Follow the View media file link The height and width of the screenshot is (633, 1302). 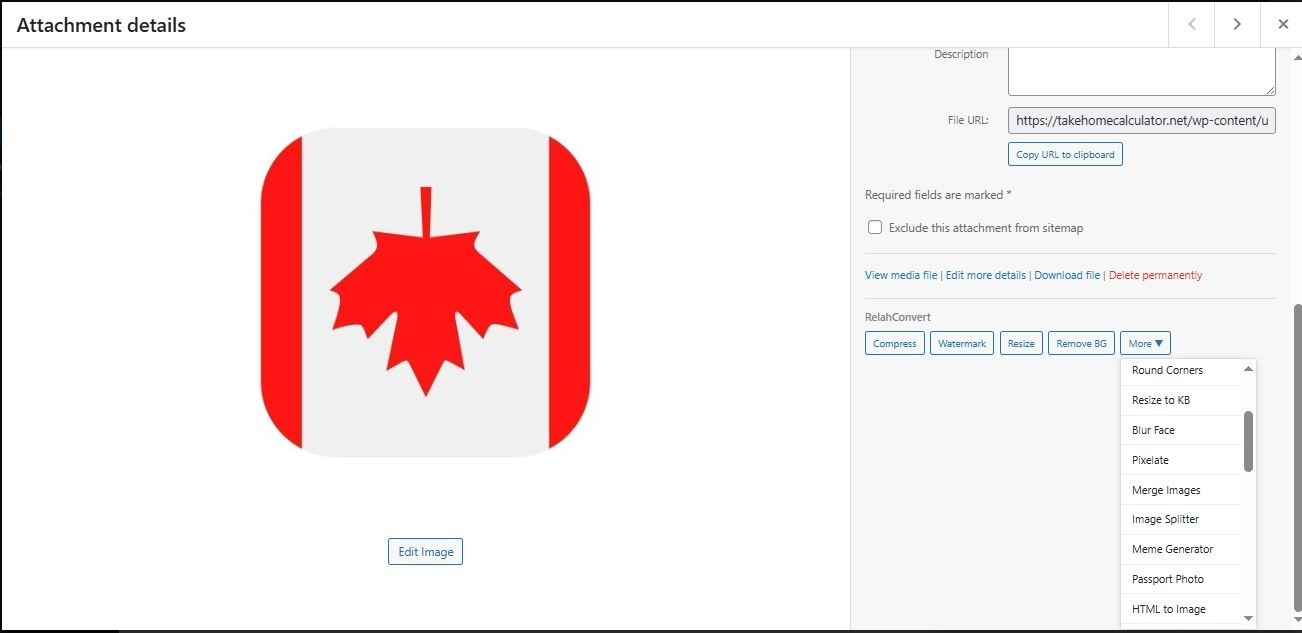[901, 275]
